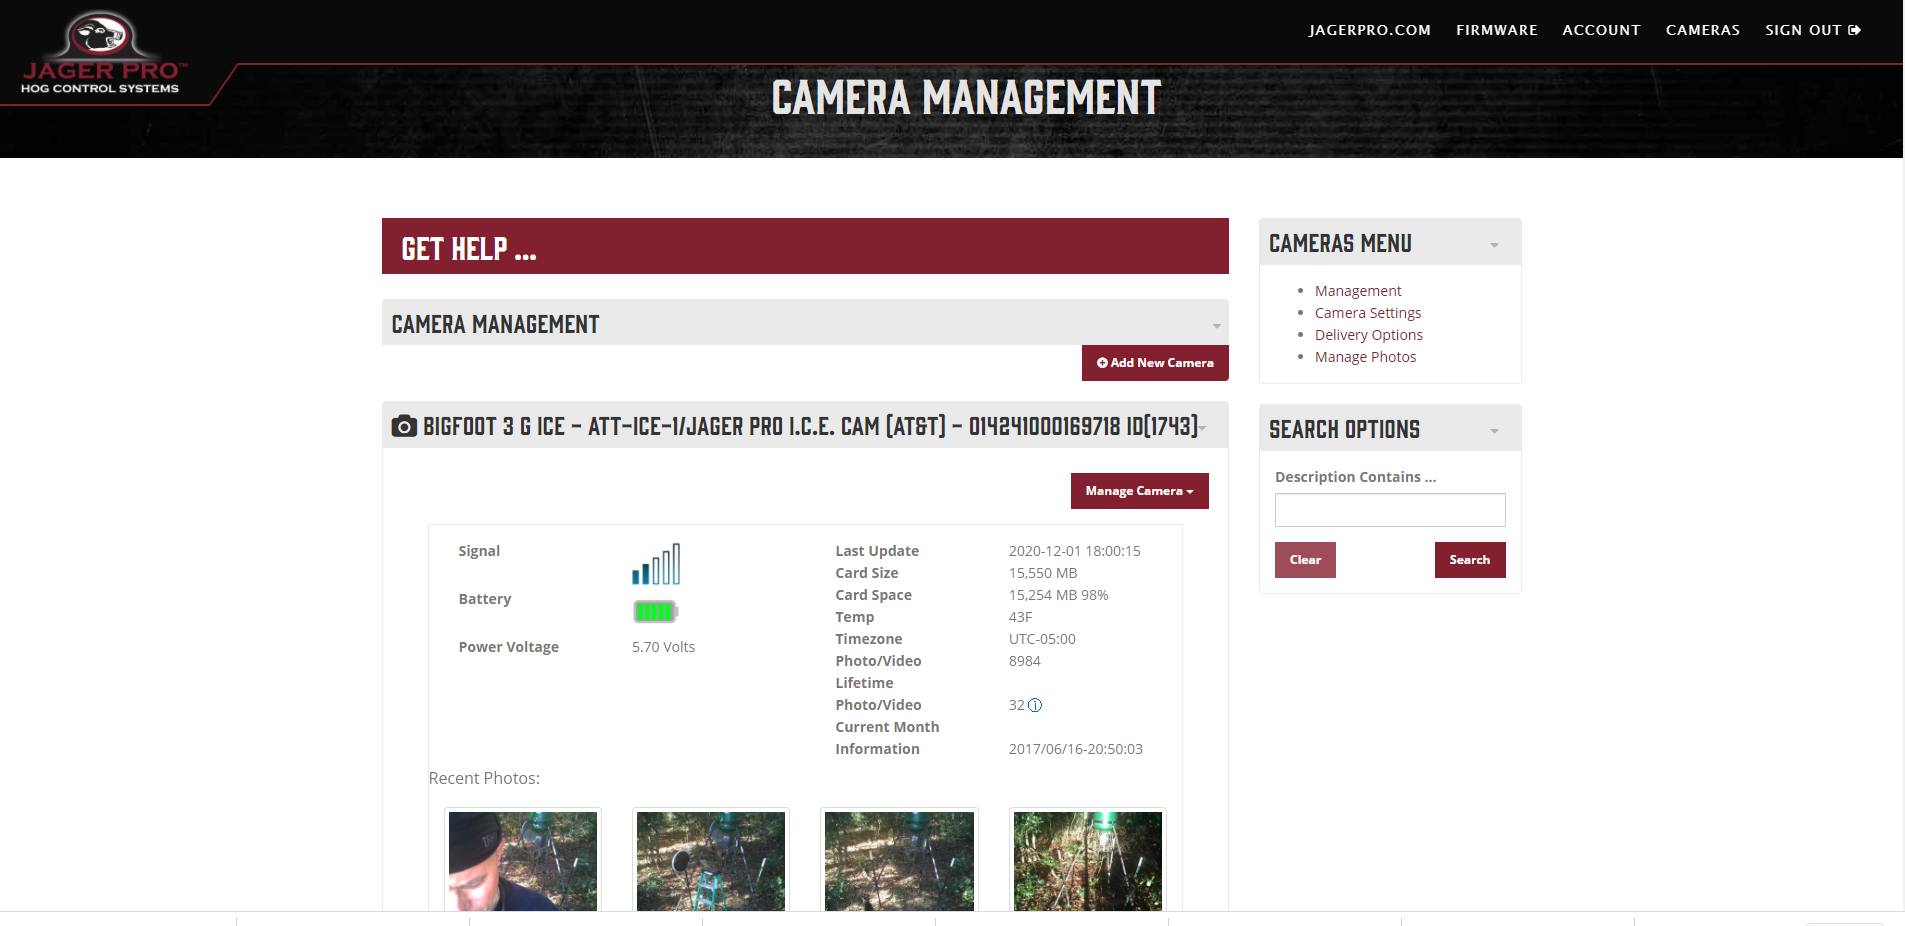
Task: Go to the Account page
Action: tap(1601, 30)
